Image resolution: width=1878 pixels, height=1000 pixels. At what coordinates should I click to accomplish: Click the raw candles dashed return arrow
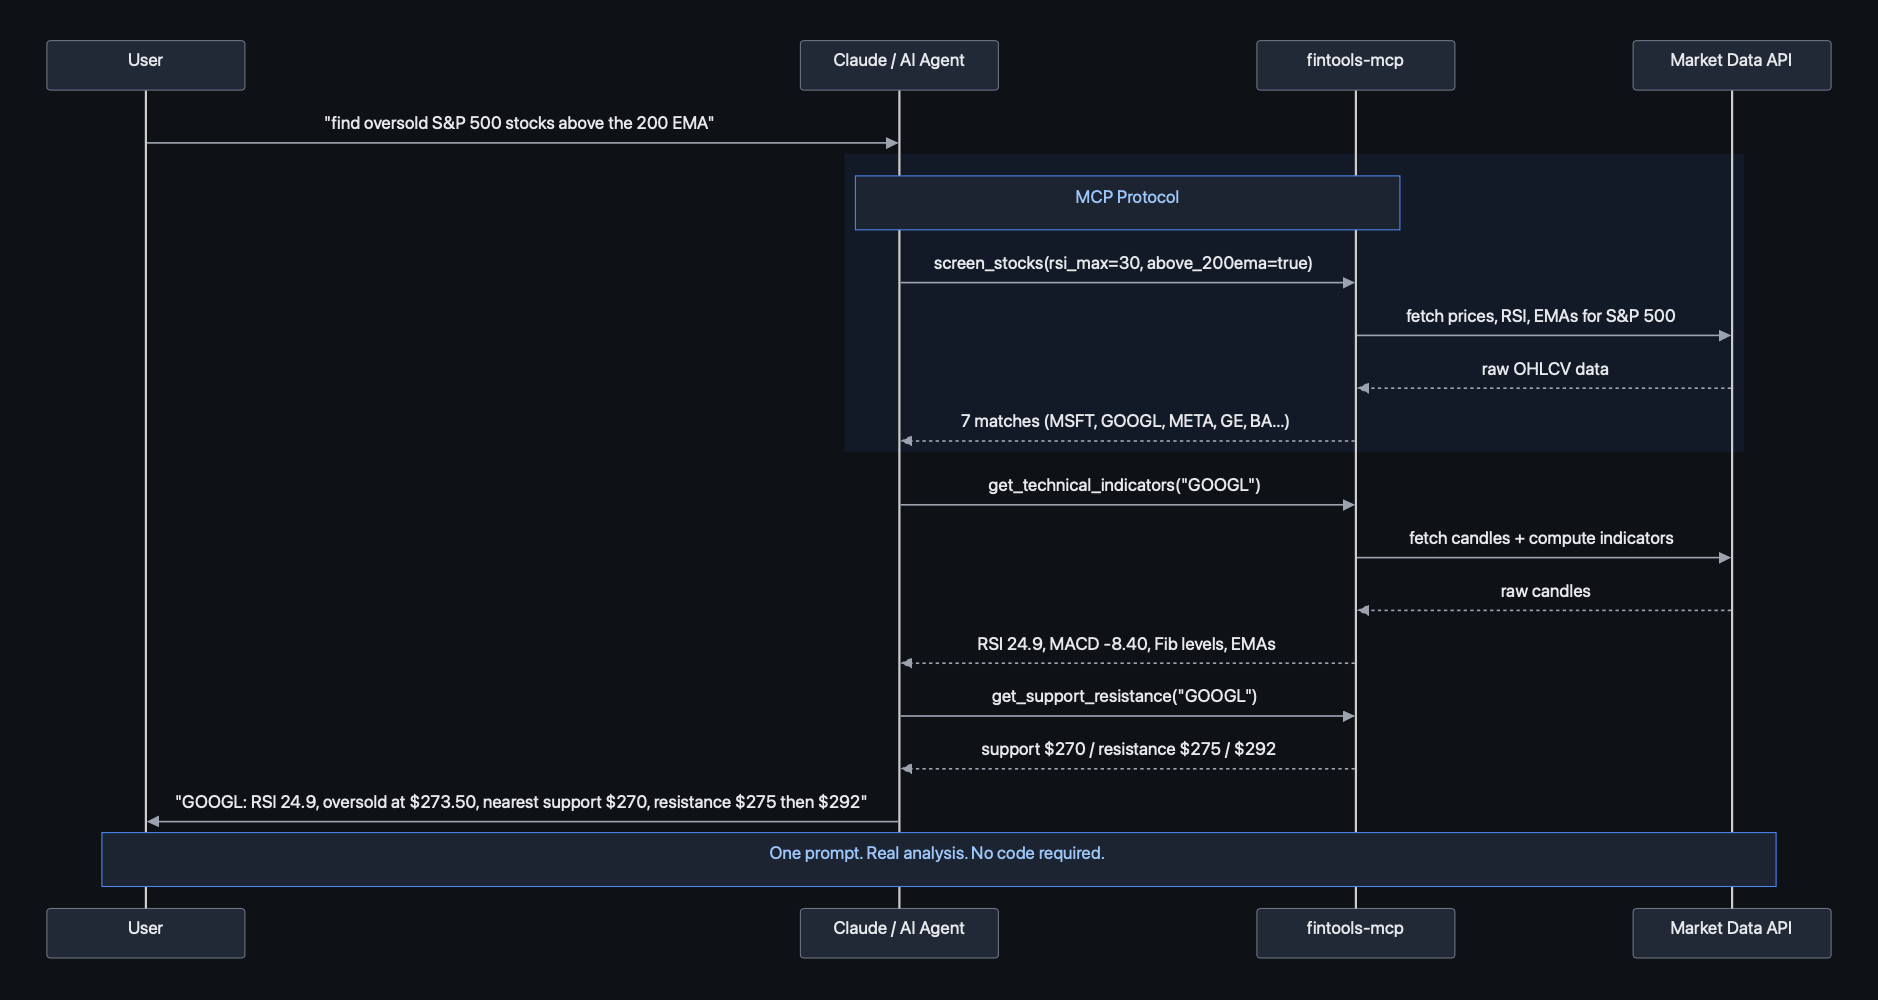[1544, 590]
